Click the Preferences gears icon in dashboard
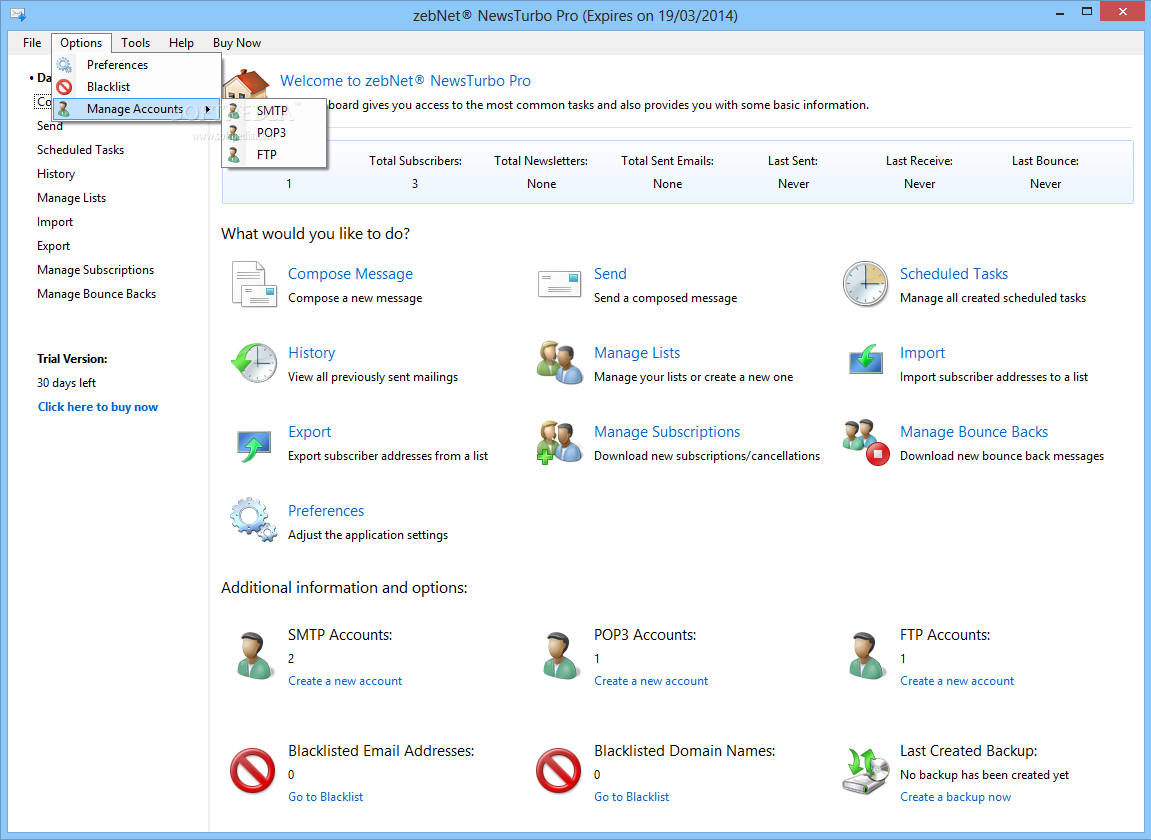 [254, 521]
